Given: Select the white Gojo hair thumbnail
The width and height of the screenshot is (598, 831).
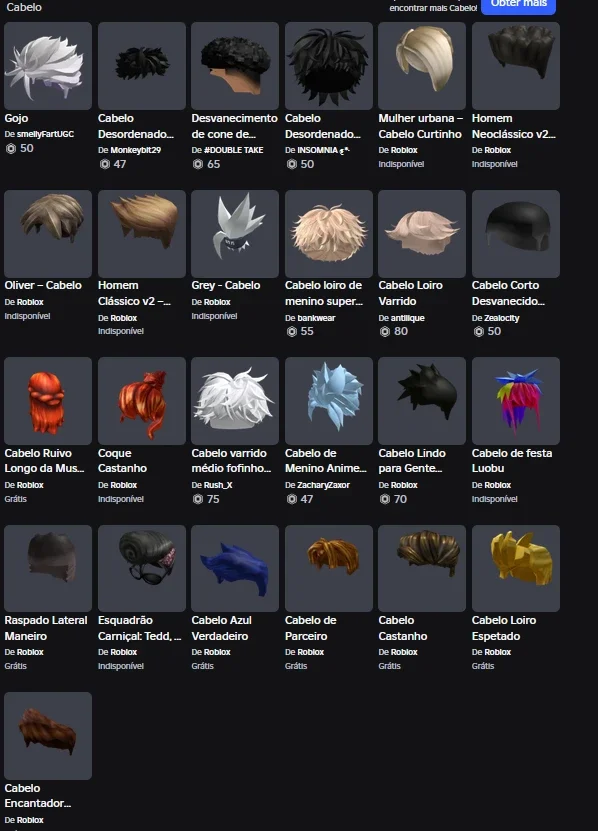Looking at the screenshot, I should click(48, 66).
